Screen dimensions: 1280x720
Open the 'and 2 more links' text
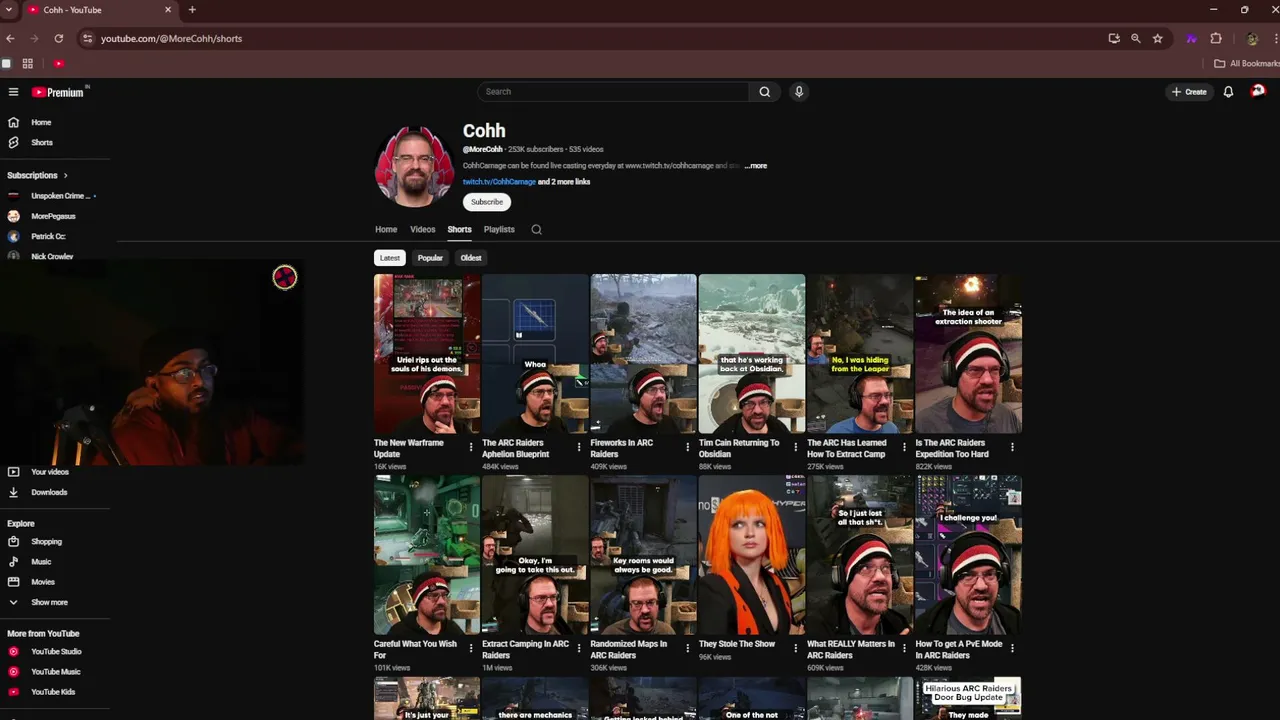coord(564,182)
